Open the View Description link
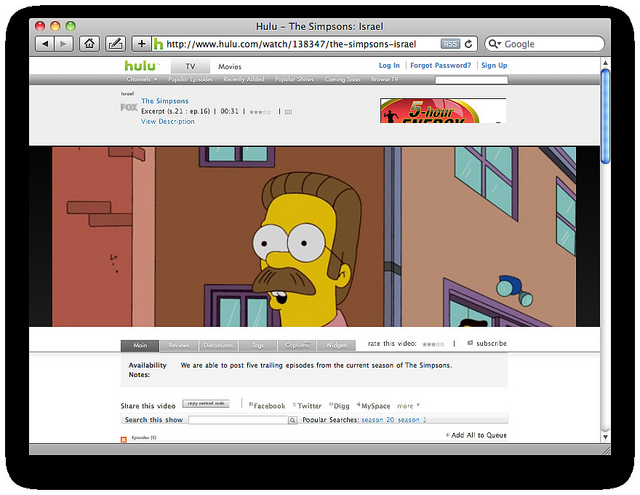 coord(168,122)
